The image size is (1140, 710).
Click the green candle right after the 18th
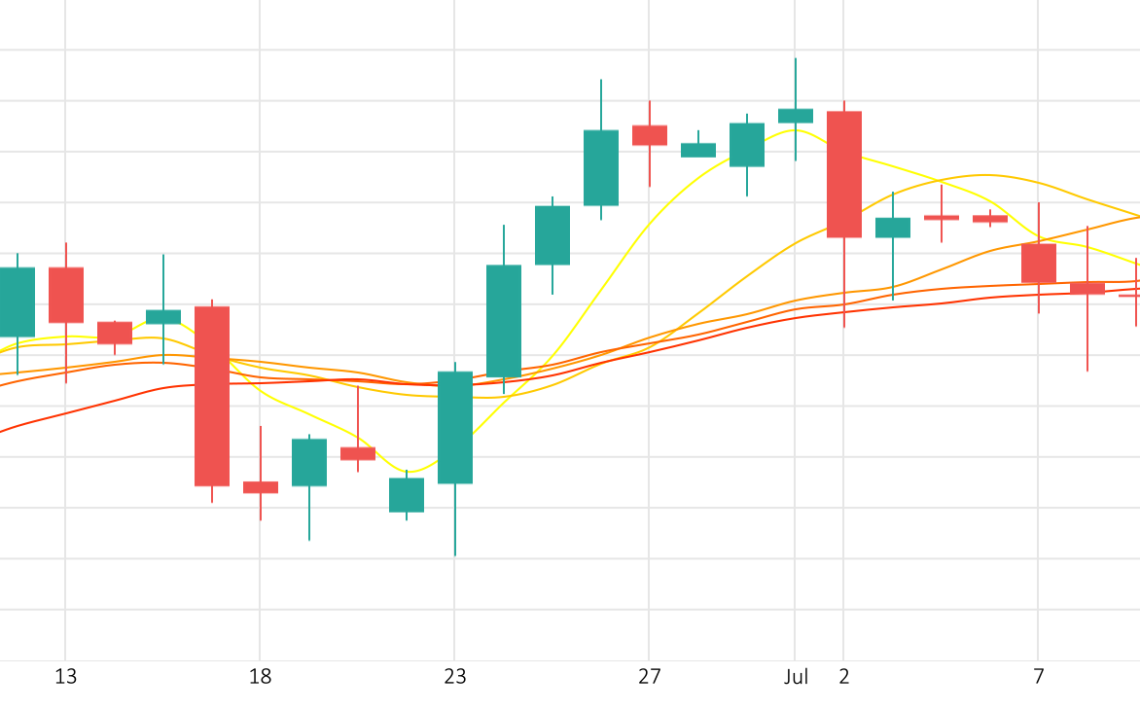(x=309, y=462)
